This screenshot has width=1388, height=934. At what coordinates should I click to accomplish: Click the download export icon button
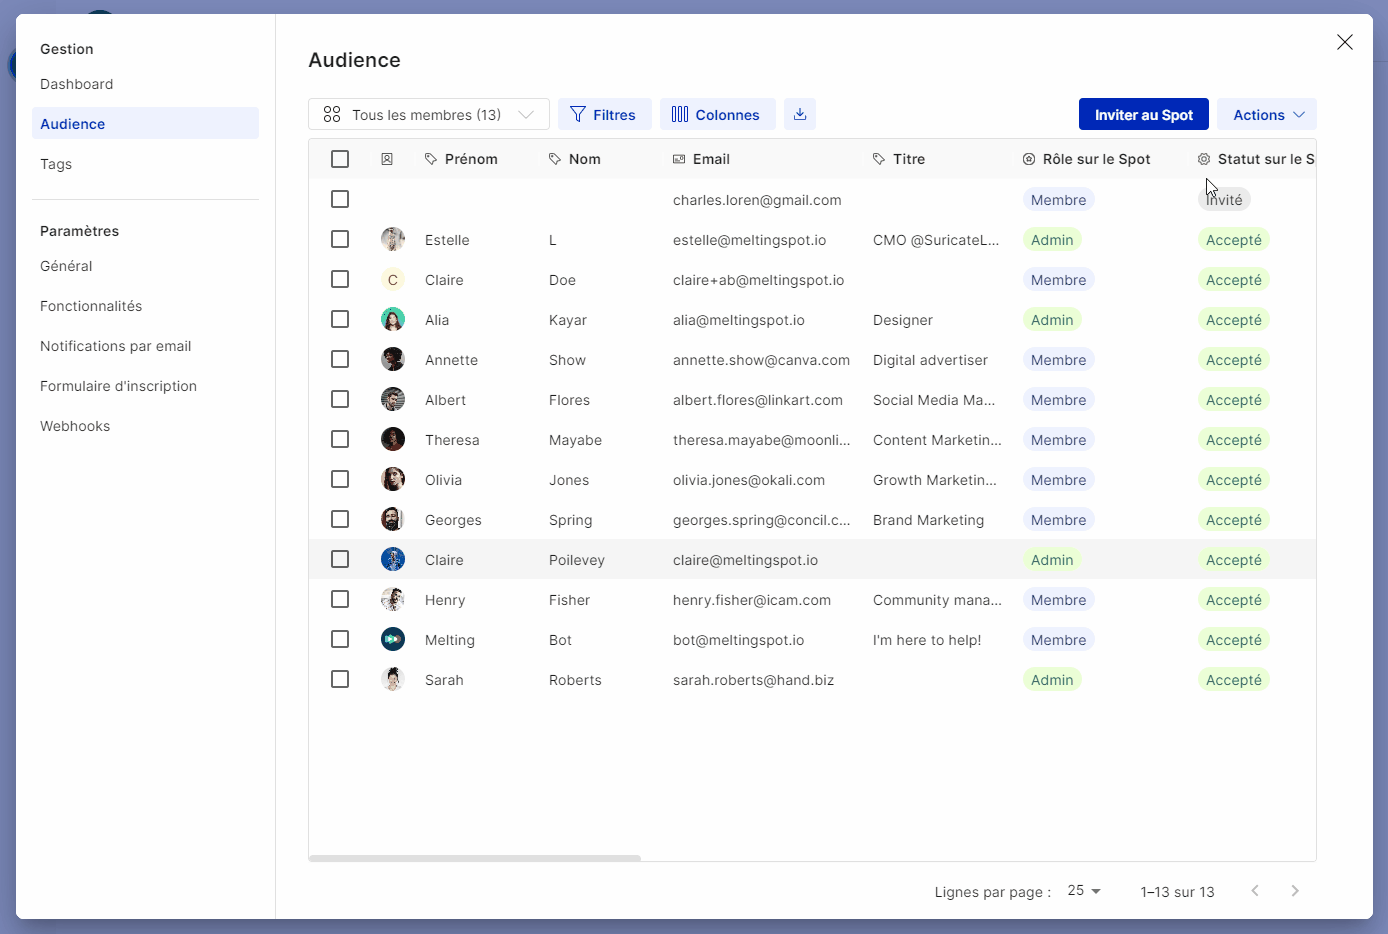800,114
